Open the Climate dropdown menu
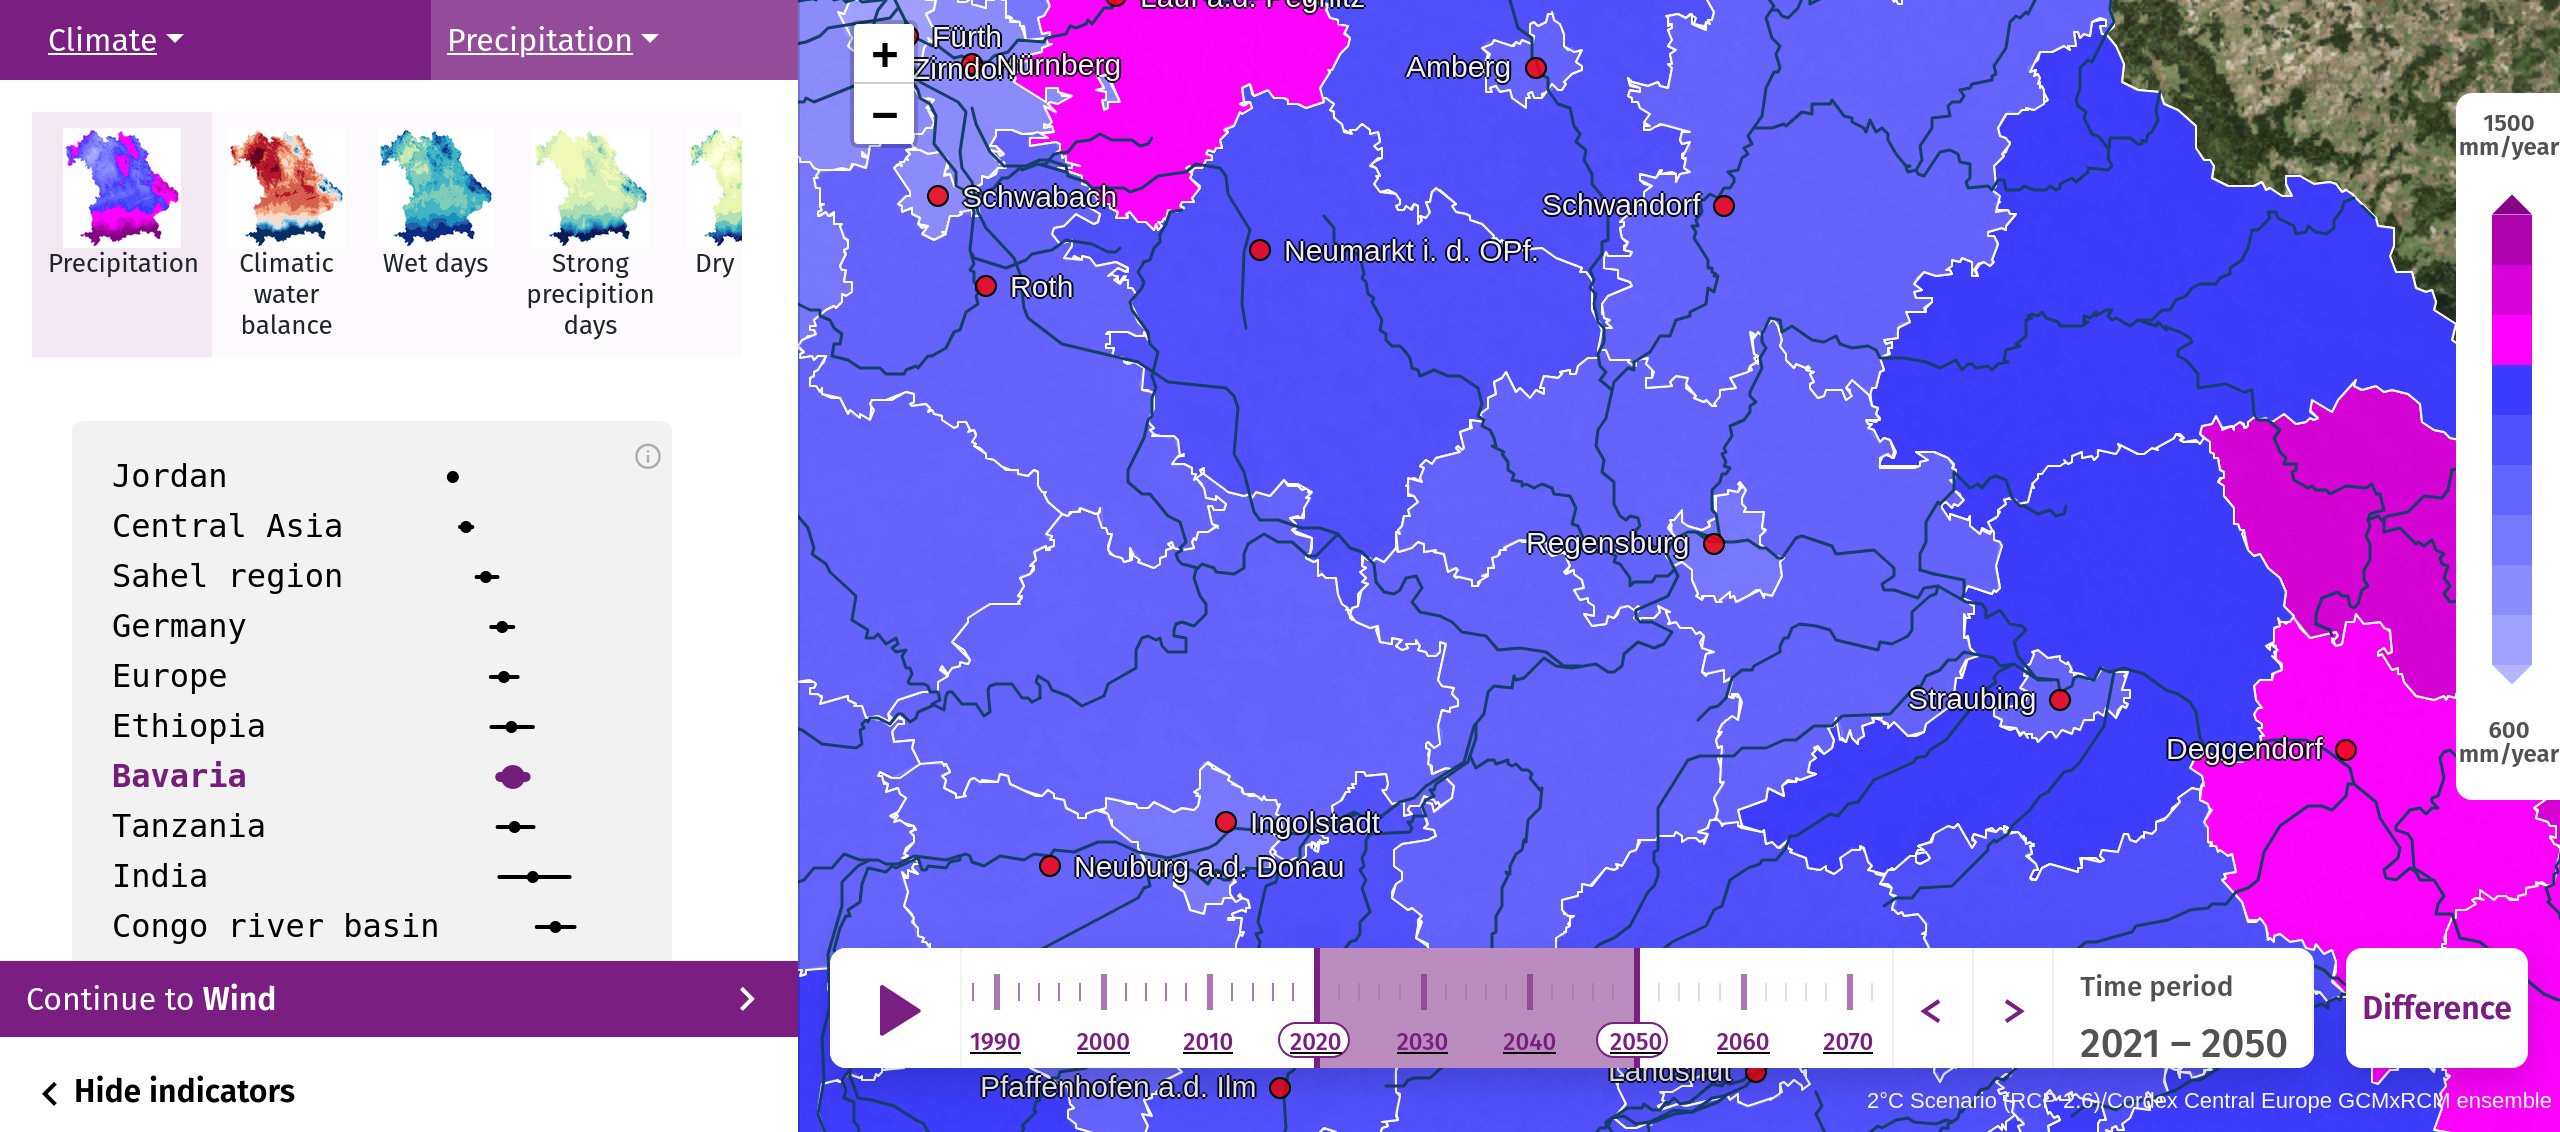 (x=116, y=40)
